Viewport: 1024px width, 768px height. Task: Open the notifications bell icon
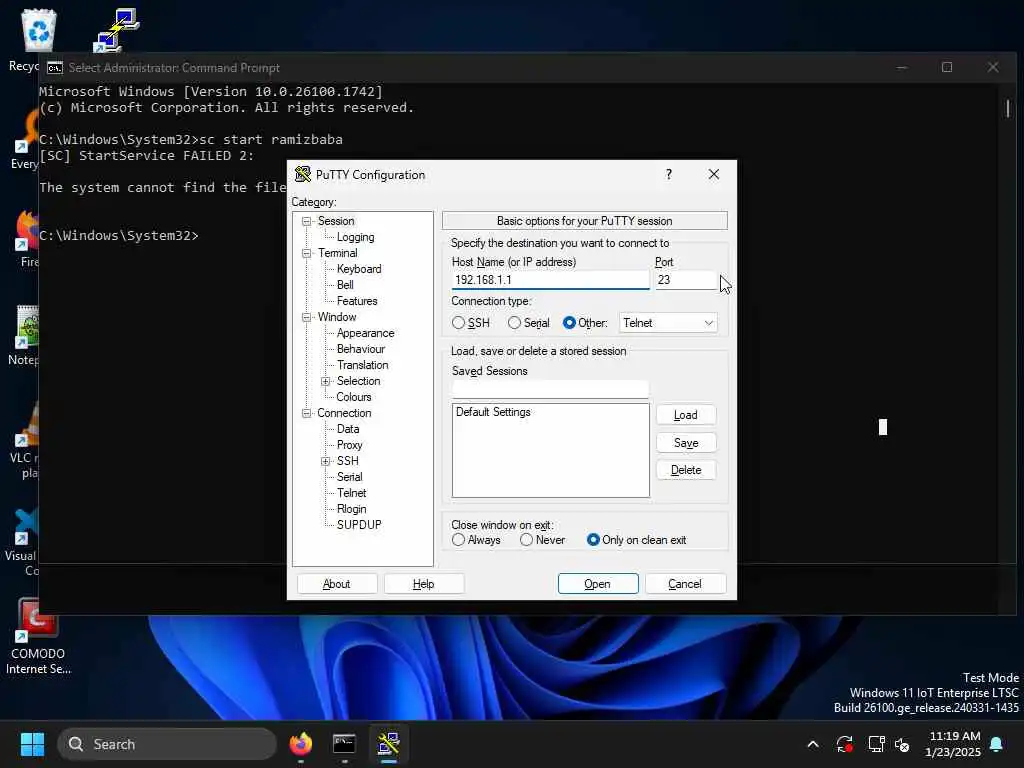tap(997, 744)
